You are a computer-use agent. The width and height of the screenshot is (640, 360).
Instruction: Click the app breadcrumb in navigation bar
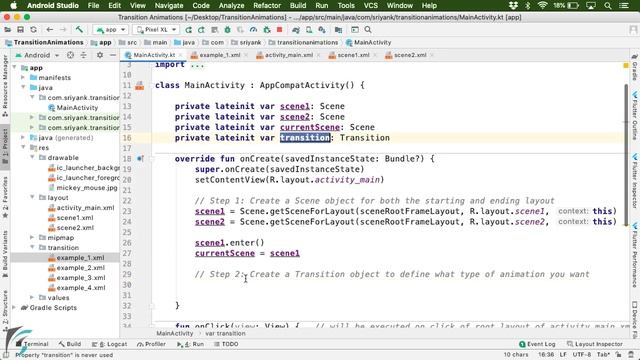(x=101, y=42)
